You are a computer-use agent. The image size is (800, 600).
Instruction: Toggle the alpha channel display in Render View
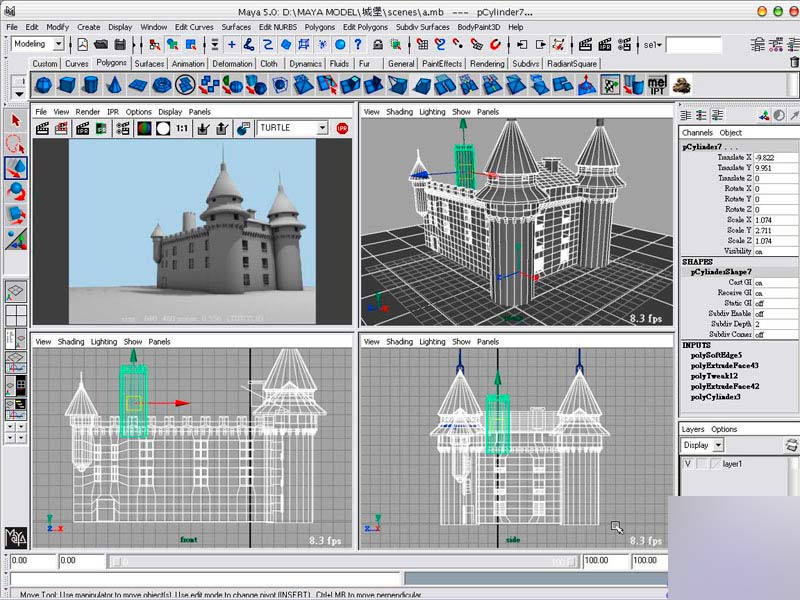click(x=163, y=129)
